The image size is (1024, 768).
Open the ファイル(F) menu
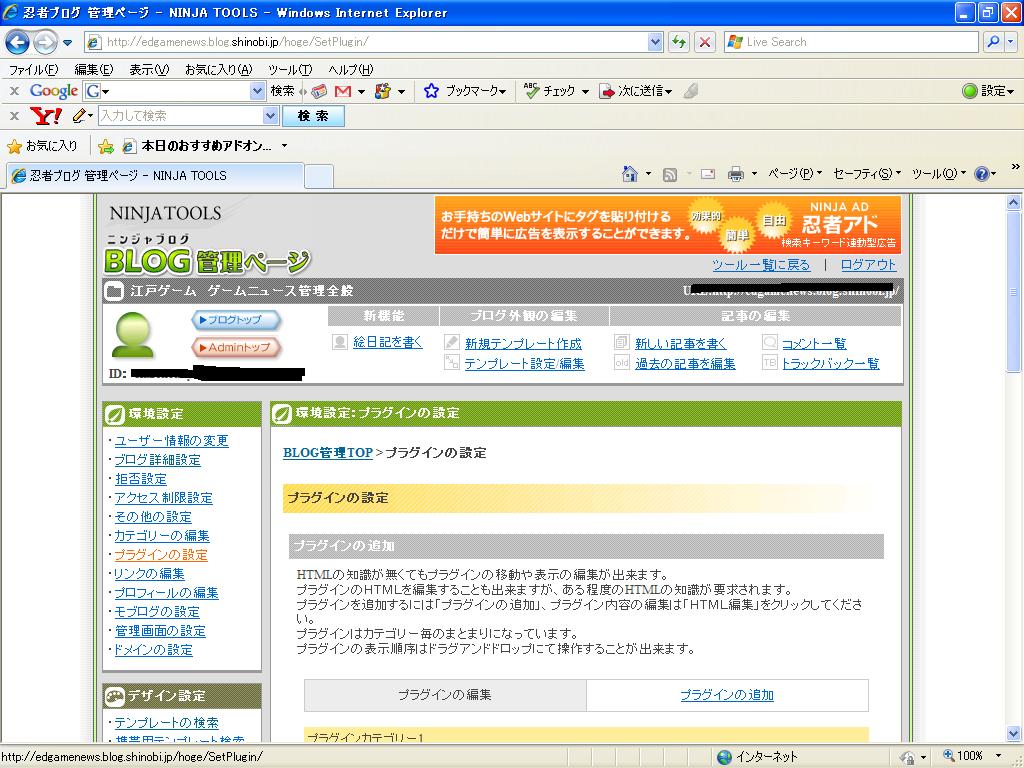pyautogui.click(x=33, y=69)
